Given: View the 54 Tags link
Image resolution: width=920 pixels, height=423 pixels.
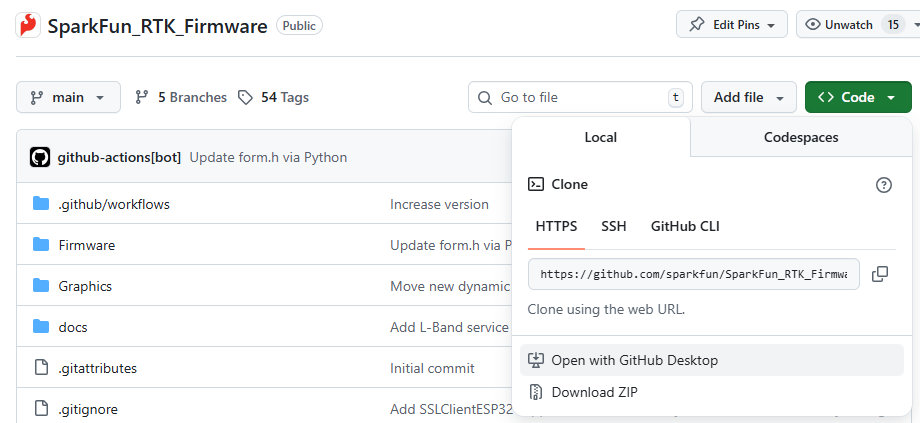Looking at the screenshot, I should pyautogui.click(x=273, y=97).
